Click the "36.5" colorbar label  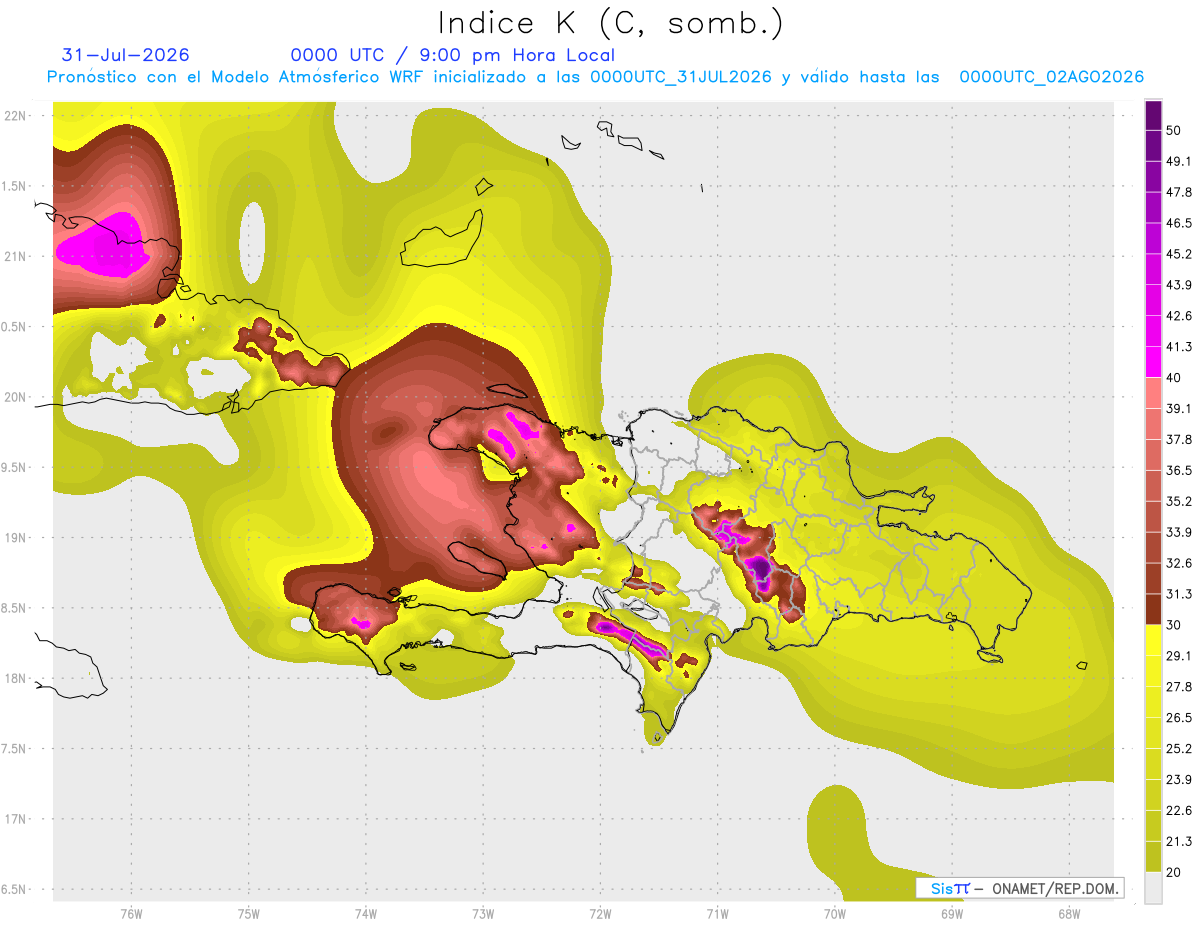(x=1179, y=470)
